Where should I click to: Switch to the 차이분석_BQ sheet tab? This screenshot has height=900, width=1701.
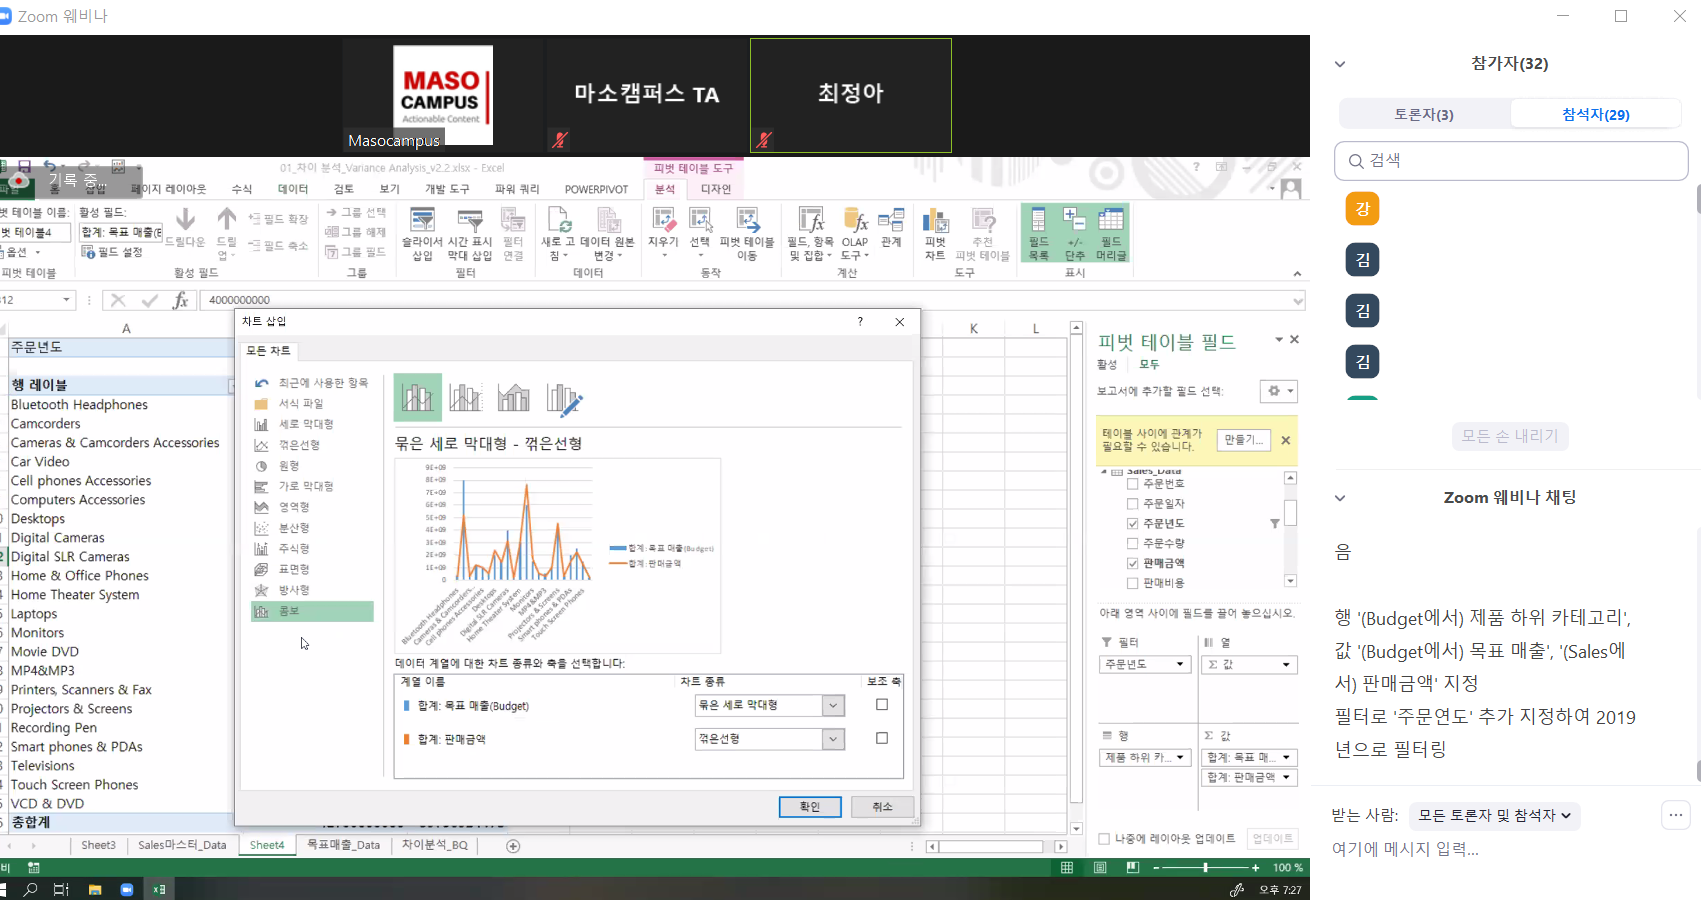point(434,845)
